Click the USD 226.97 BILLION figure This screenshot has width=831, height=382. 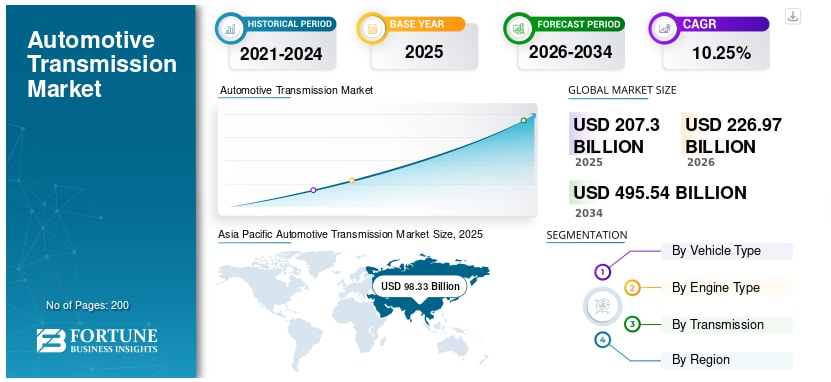[x=733, y=136]
